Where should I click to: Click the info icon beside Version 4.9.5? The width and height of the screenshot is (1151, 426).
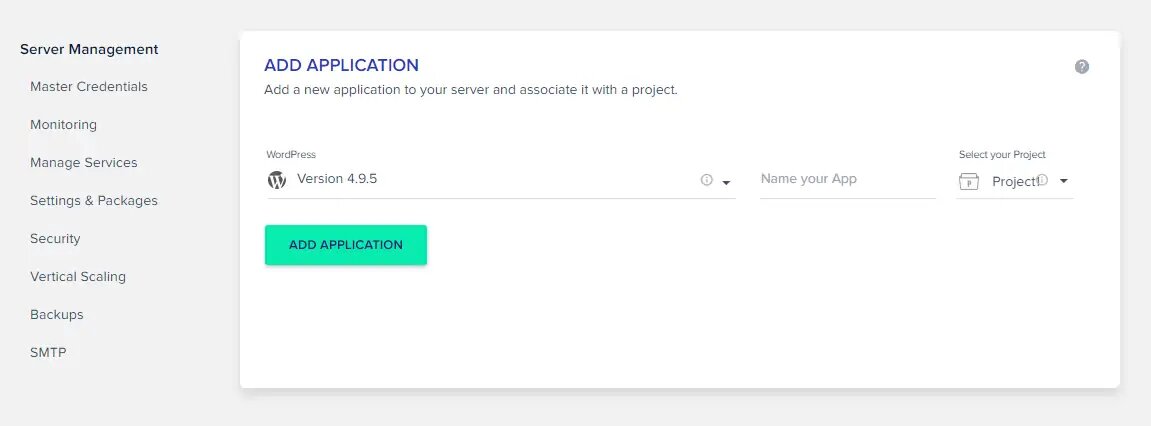[x=706, y=180]
